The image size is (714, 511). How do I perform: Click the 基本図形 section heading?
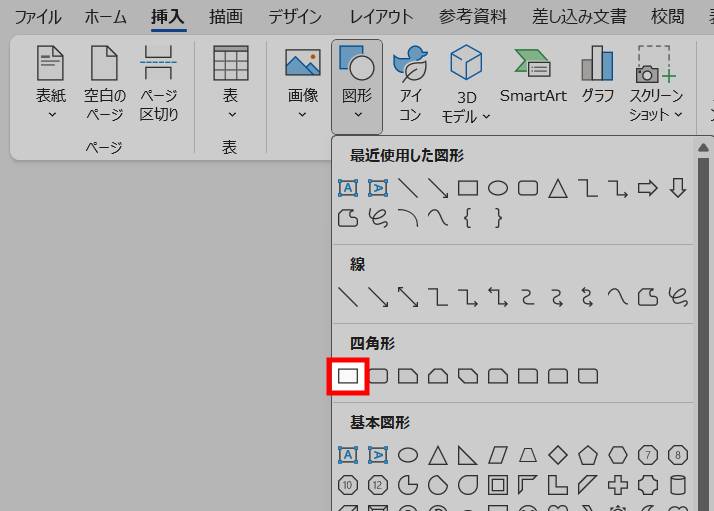click(380, 423)
